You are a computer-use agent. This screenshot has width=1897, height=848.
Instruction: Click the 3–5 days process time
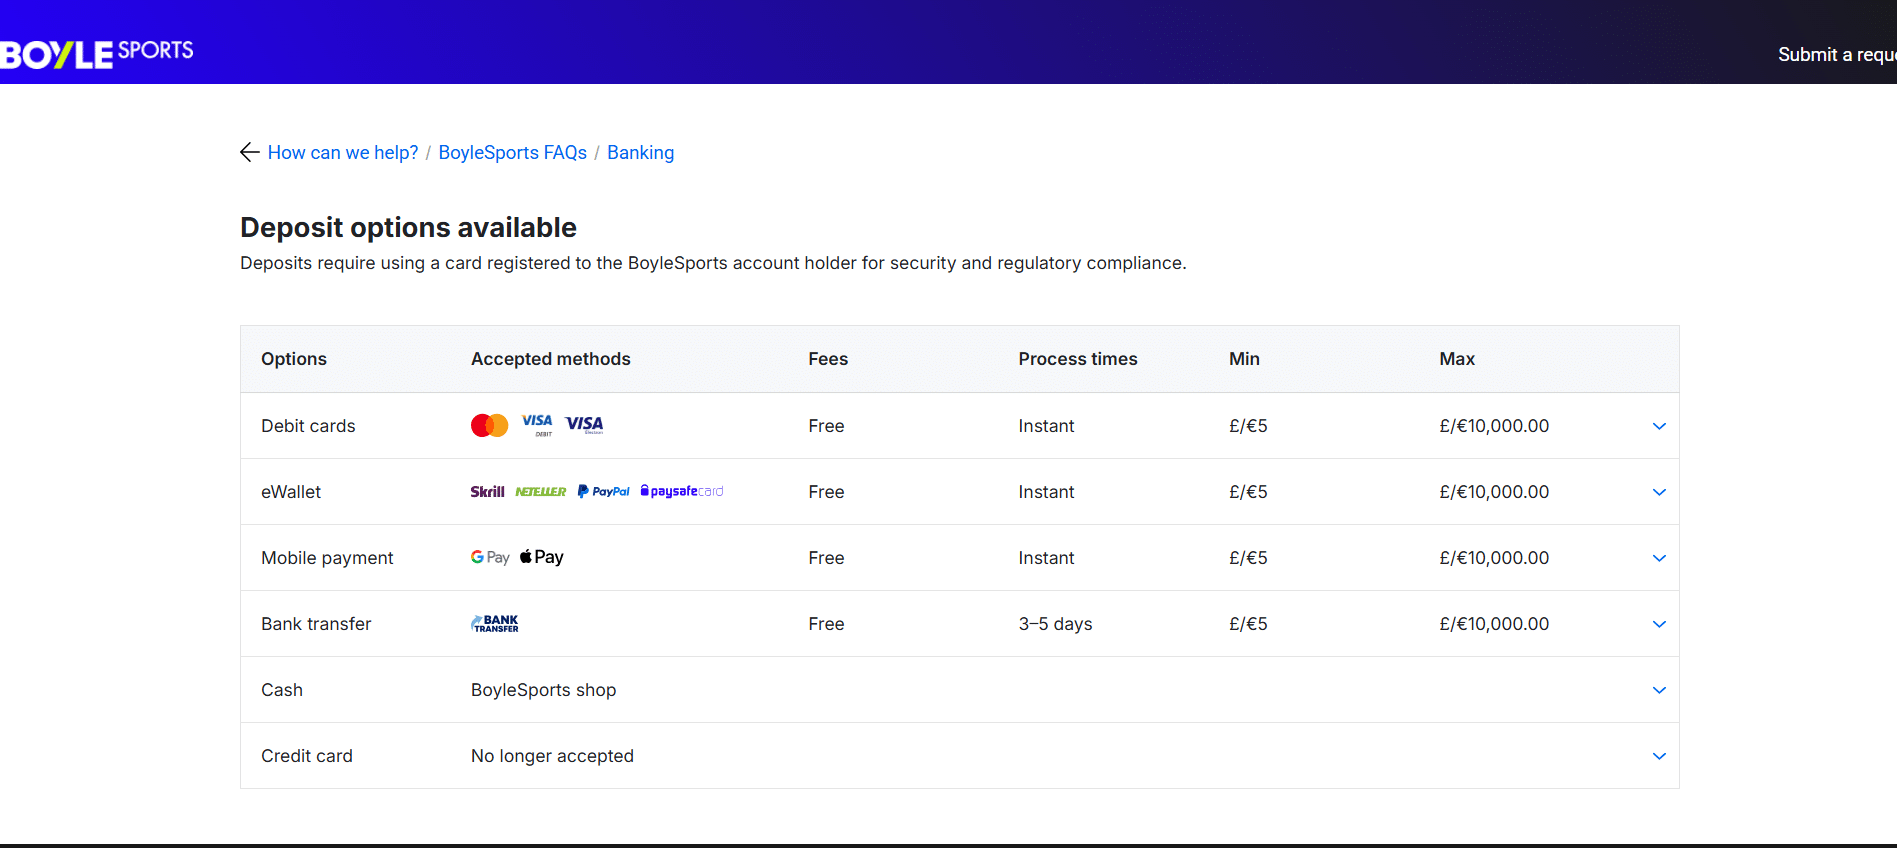pyautogui.click(x=1055, y=624)
